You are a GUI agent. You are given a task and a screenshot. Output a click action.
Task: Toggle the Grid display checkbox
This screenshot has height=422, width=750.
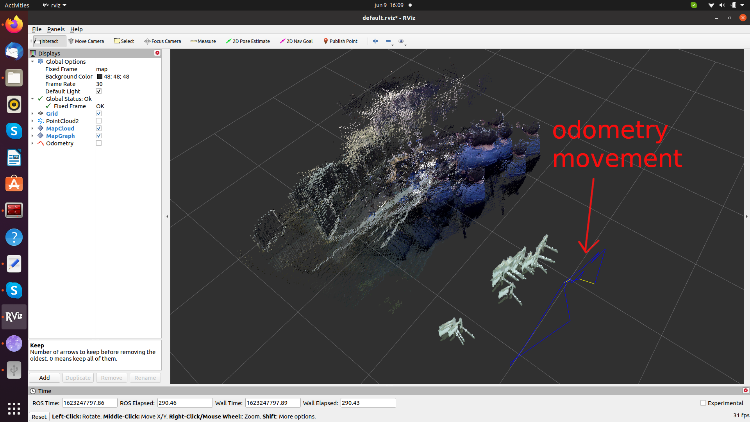point(98,114)
